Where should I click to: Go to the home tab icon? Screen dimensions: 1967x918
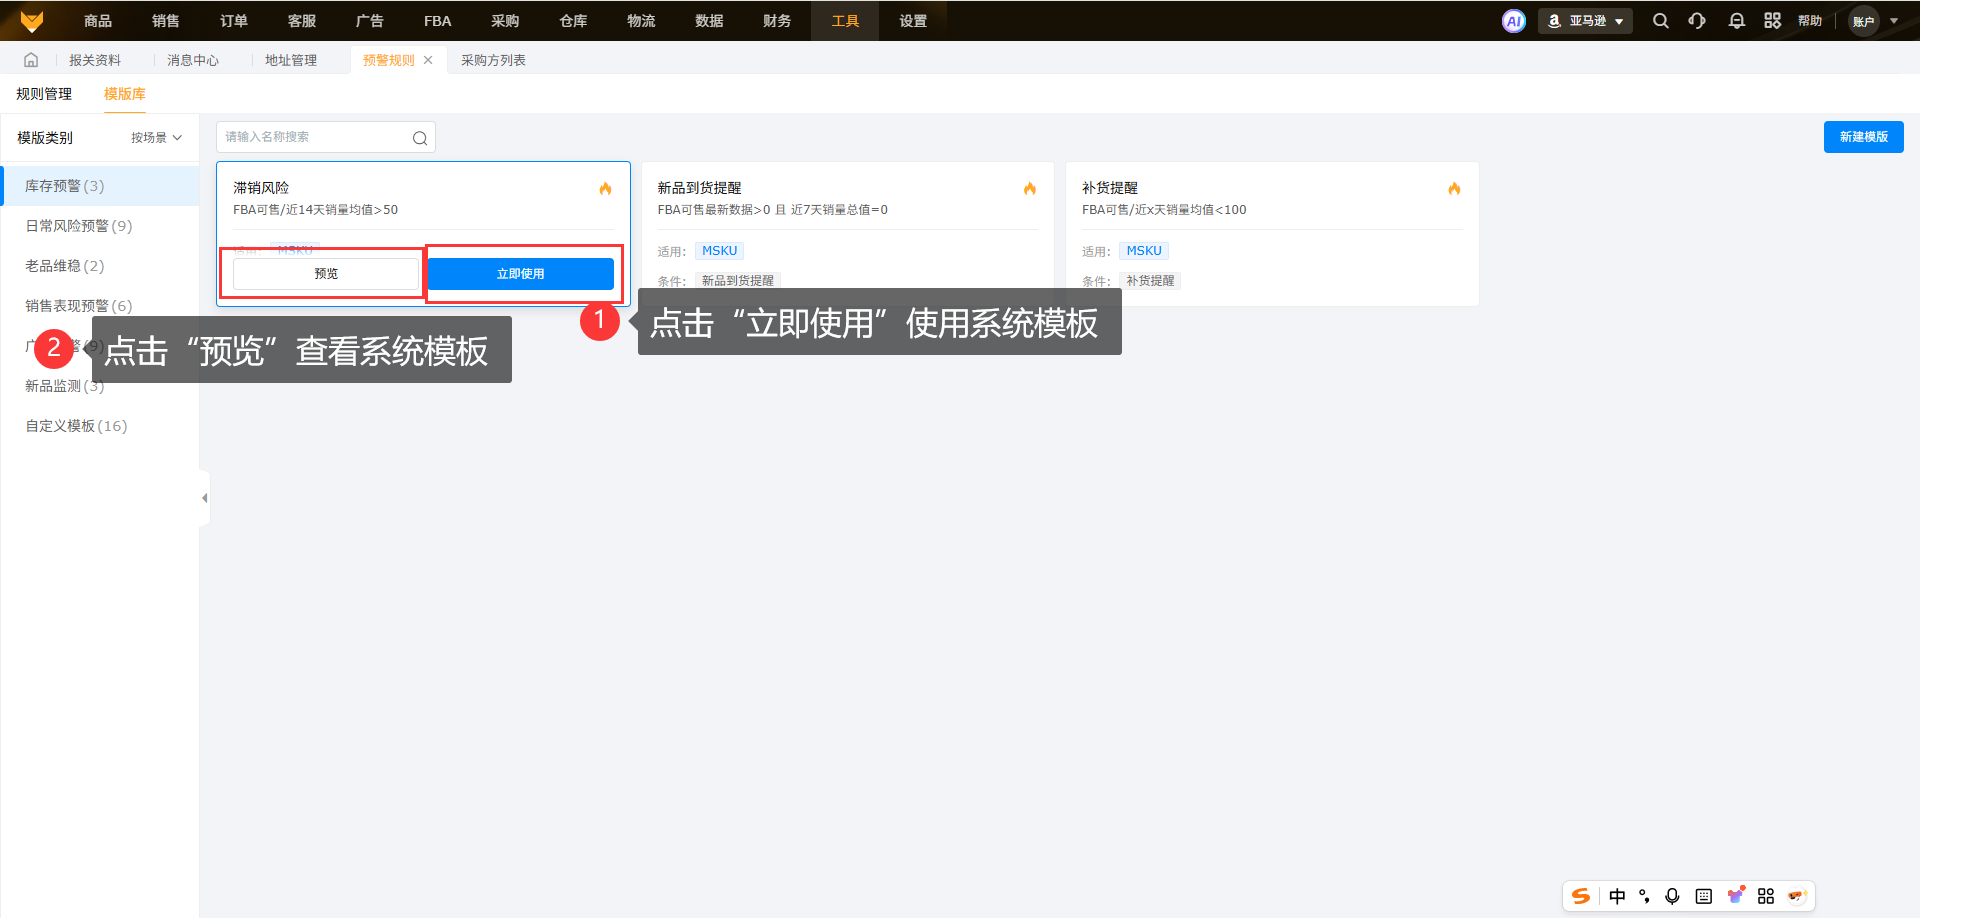coord(31,60)
